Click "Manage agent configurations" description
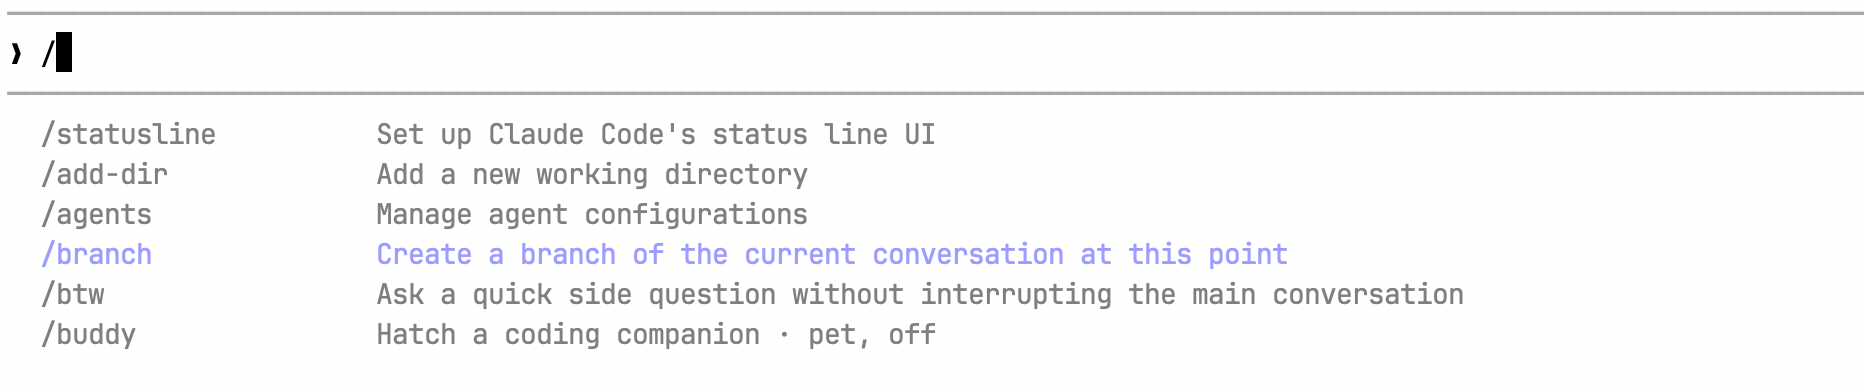 pos(592,214)
